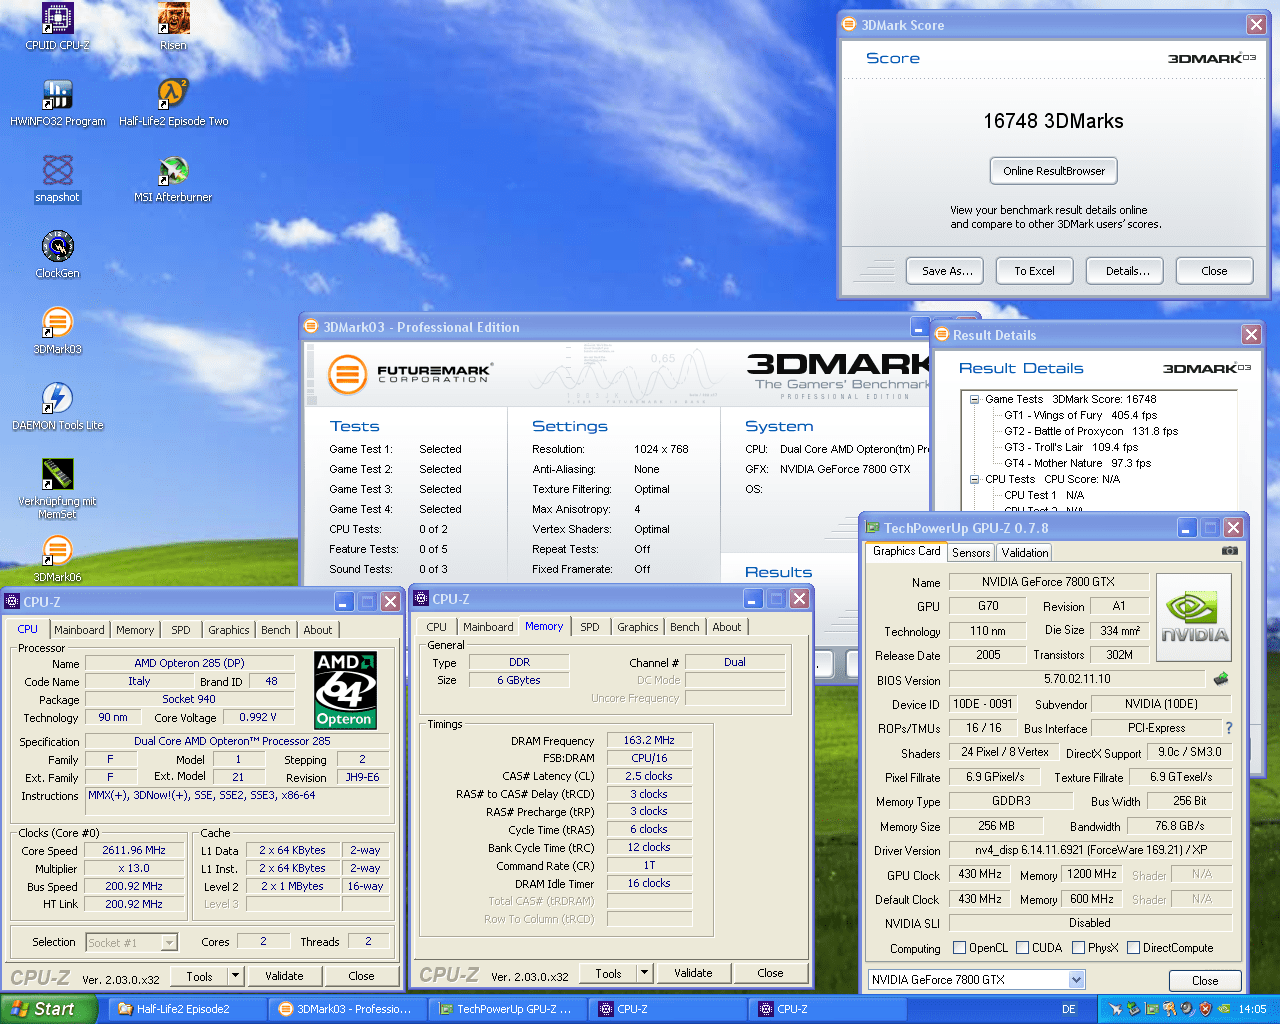
Task: Click the To Excel button
Action: click(x=1034, y=271)
